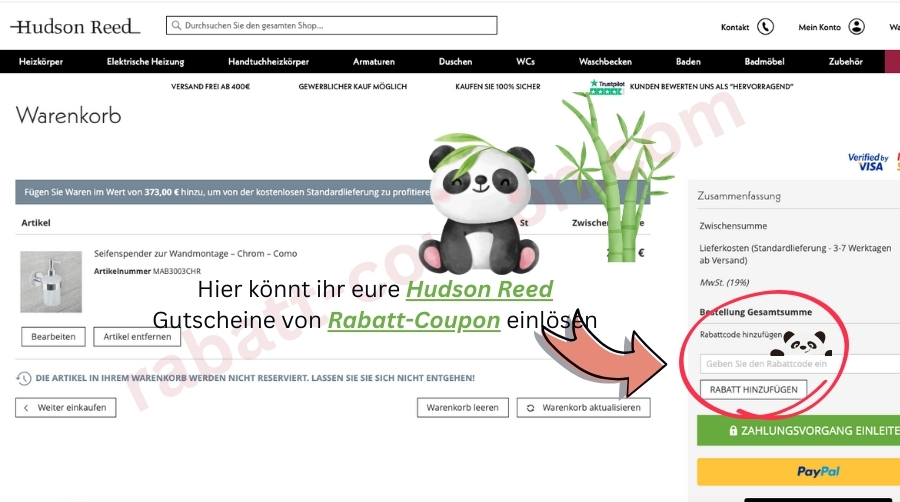Remove item with Artikel entfernen
The image size is (900, 502).
pyautogui.click(x=135, y=337)
